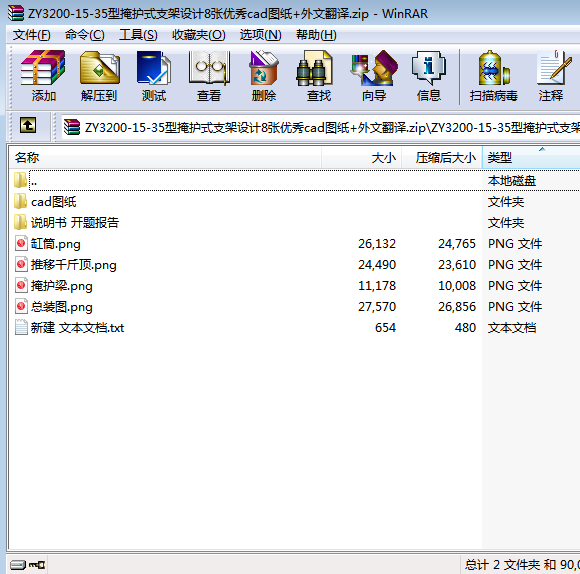Sort by the 类型 column header
Screen dimensions: 580x574
pos(531,158)
